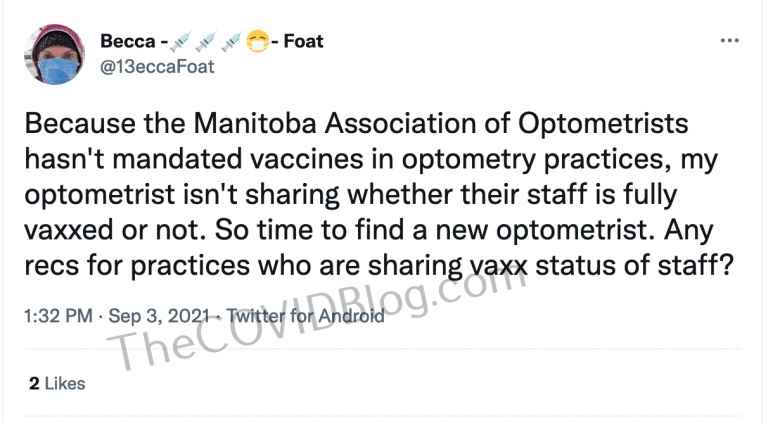Click the Likes count number 2
The image size is (768, 423).
click(34, 383)
